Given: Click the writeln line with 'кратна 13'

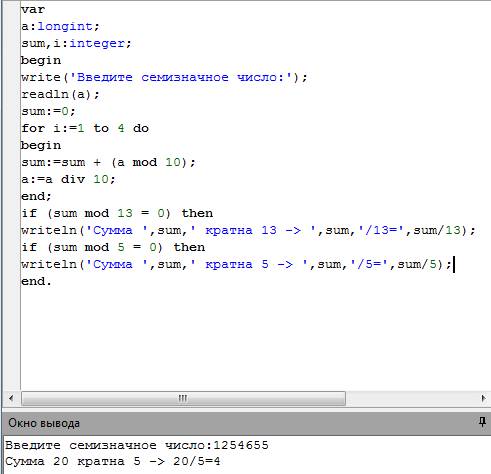Looking at the screenshot, I should point(248,230).
